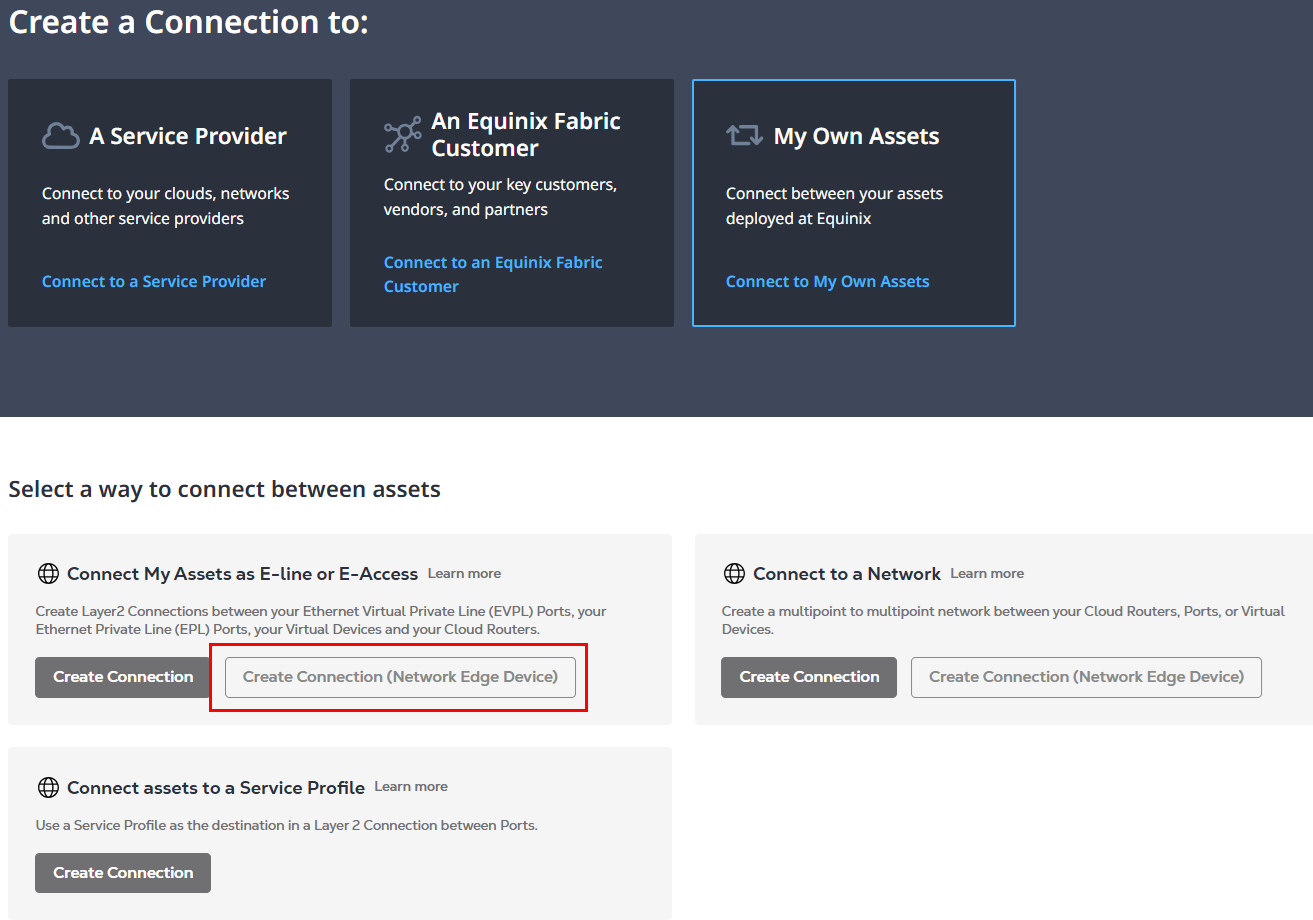Click the Select a way to connect between assets heading
This screenshot has height=920, width=1313.
(x=225, y=490)
